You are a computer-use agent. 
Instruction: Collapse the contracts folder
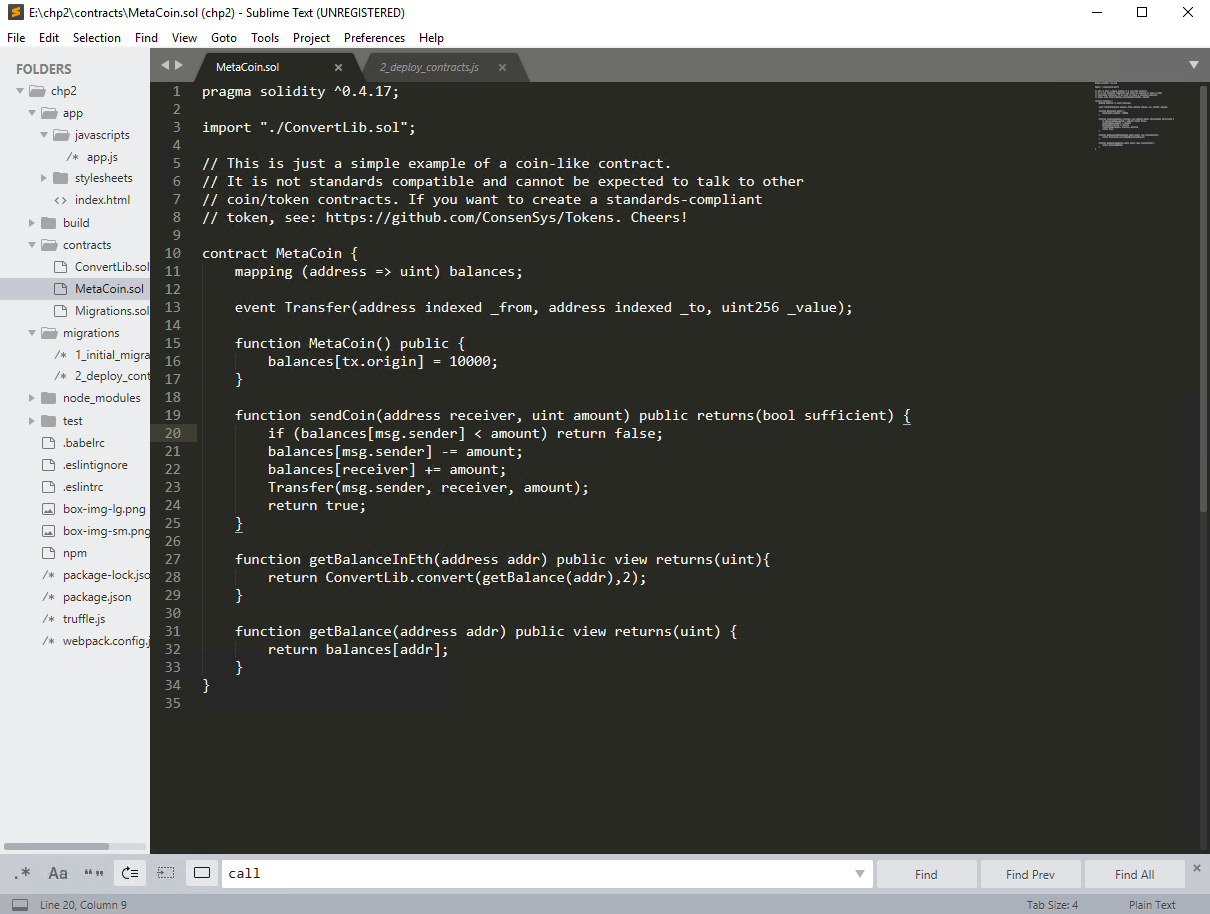(32, 245)
